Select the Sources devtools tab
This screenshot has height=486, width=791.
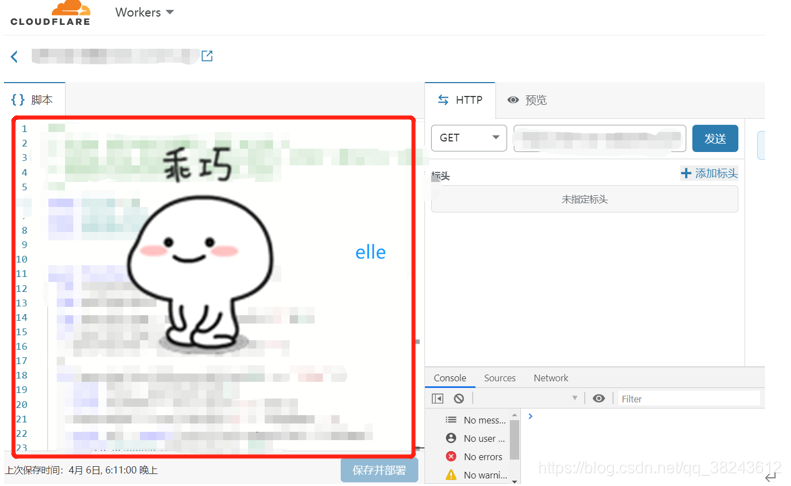coord(500,378)
